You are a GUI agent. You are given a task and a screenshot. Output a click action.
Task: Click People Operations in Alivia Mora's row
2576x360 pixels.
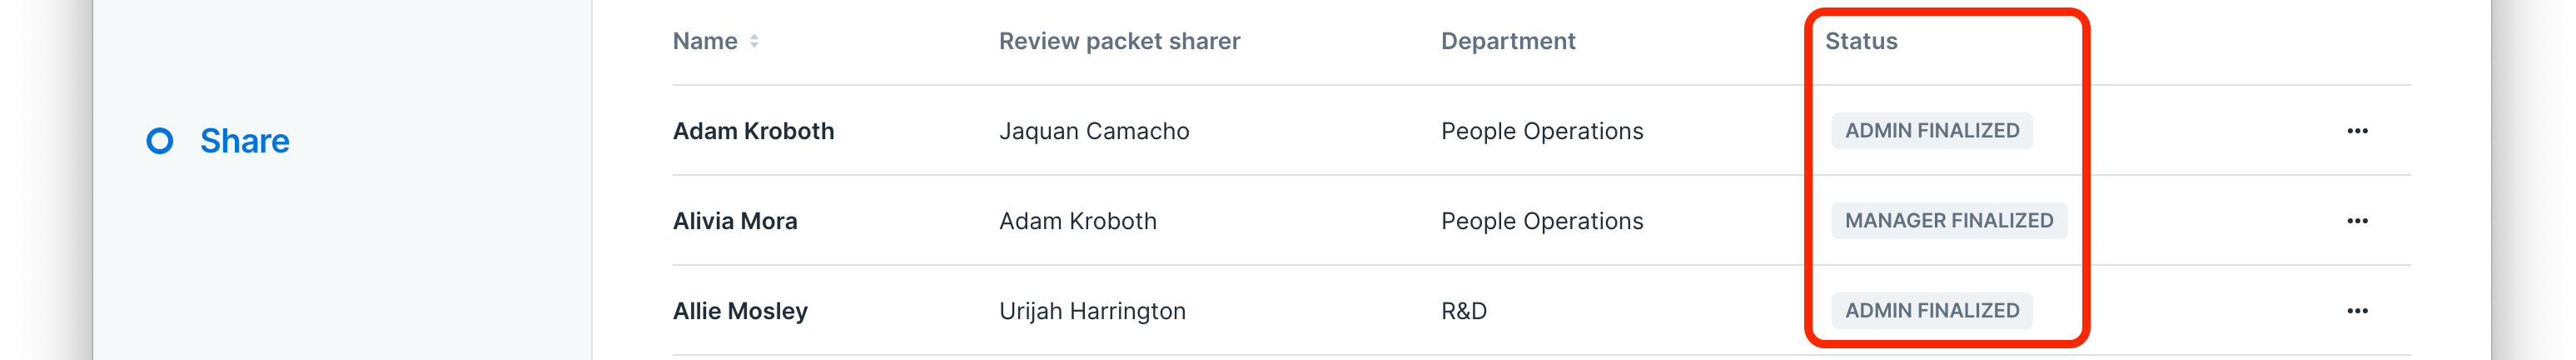coord(1542,221)
